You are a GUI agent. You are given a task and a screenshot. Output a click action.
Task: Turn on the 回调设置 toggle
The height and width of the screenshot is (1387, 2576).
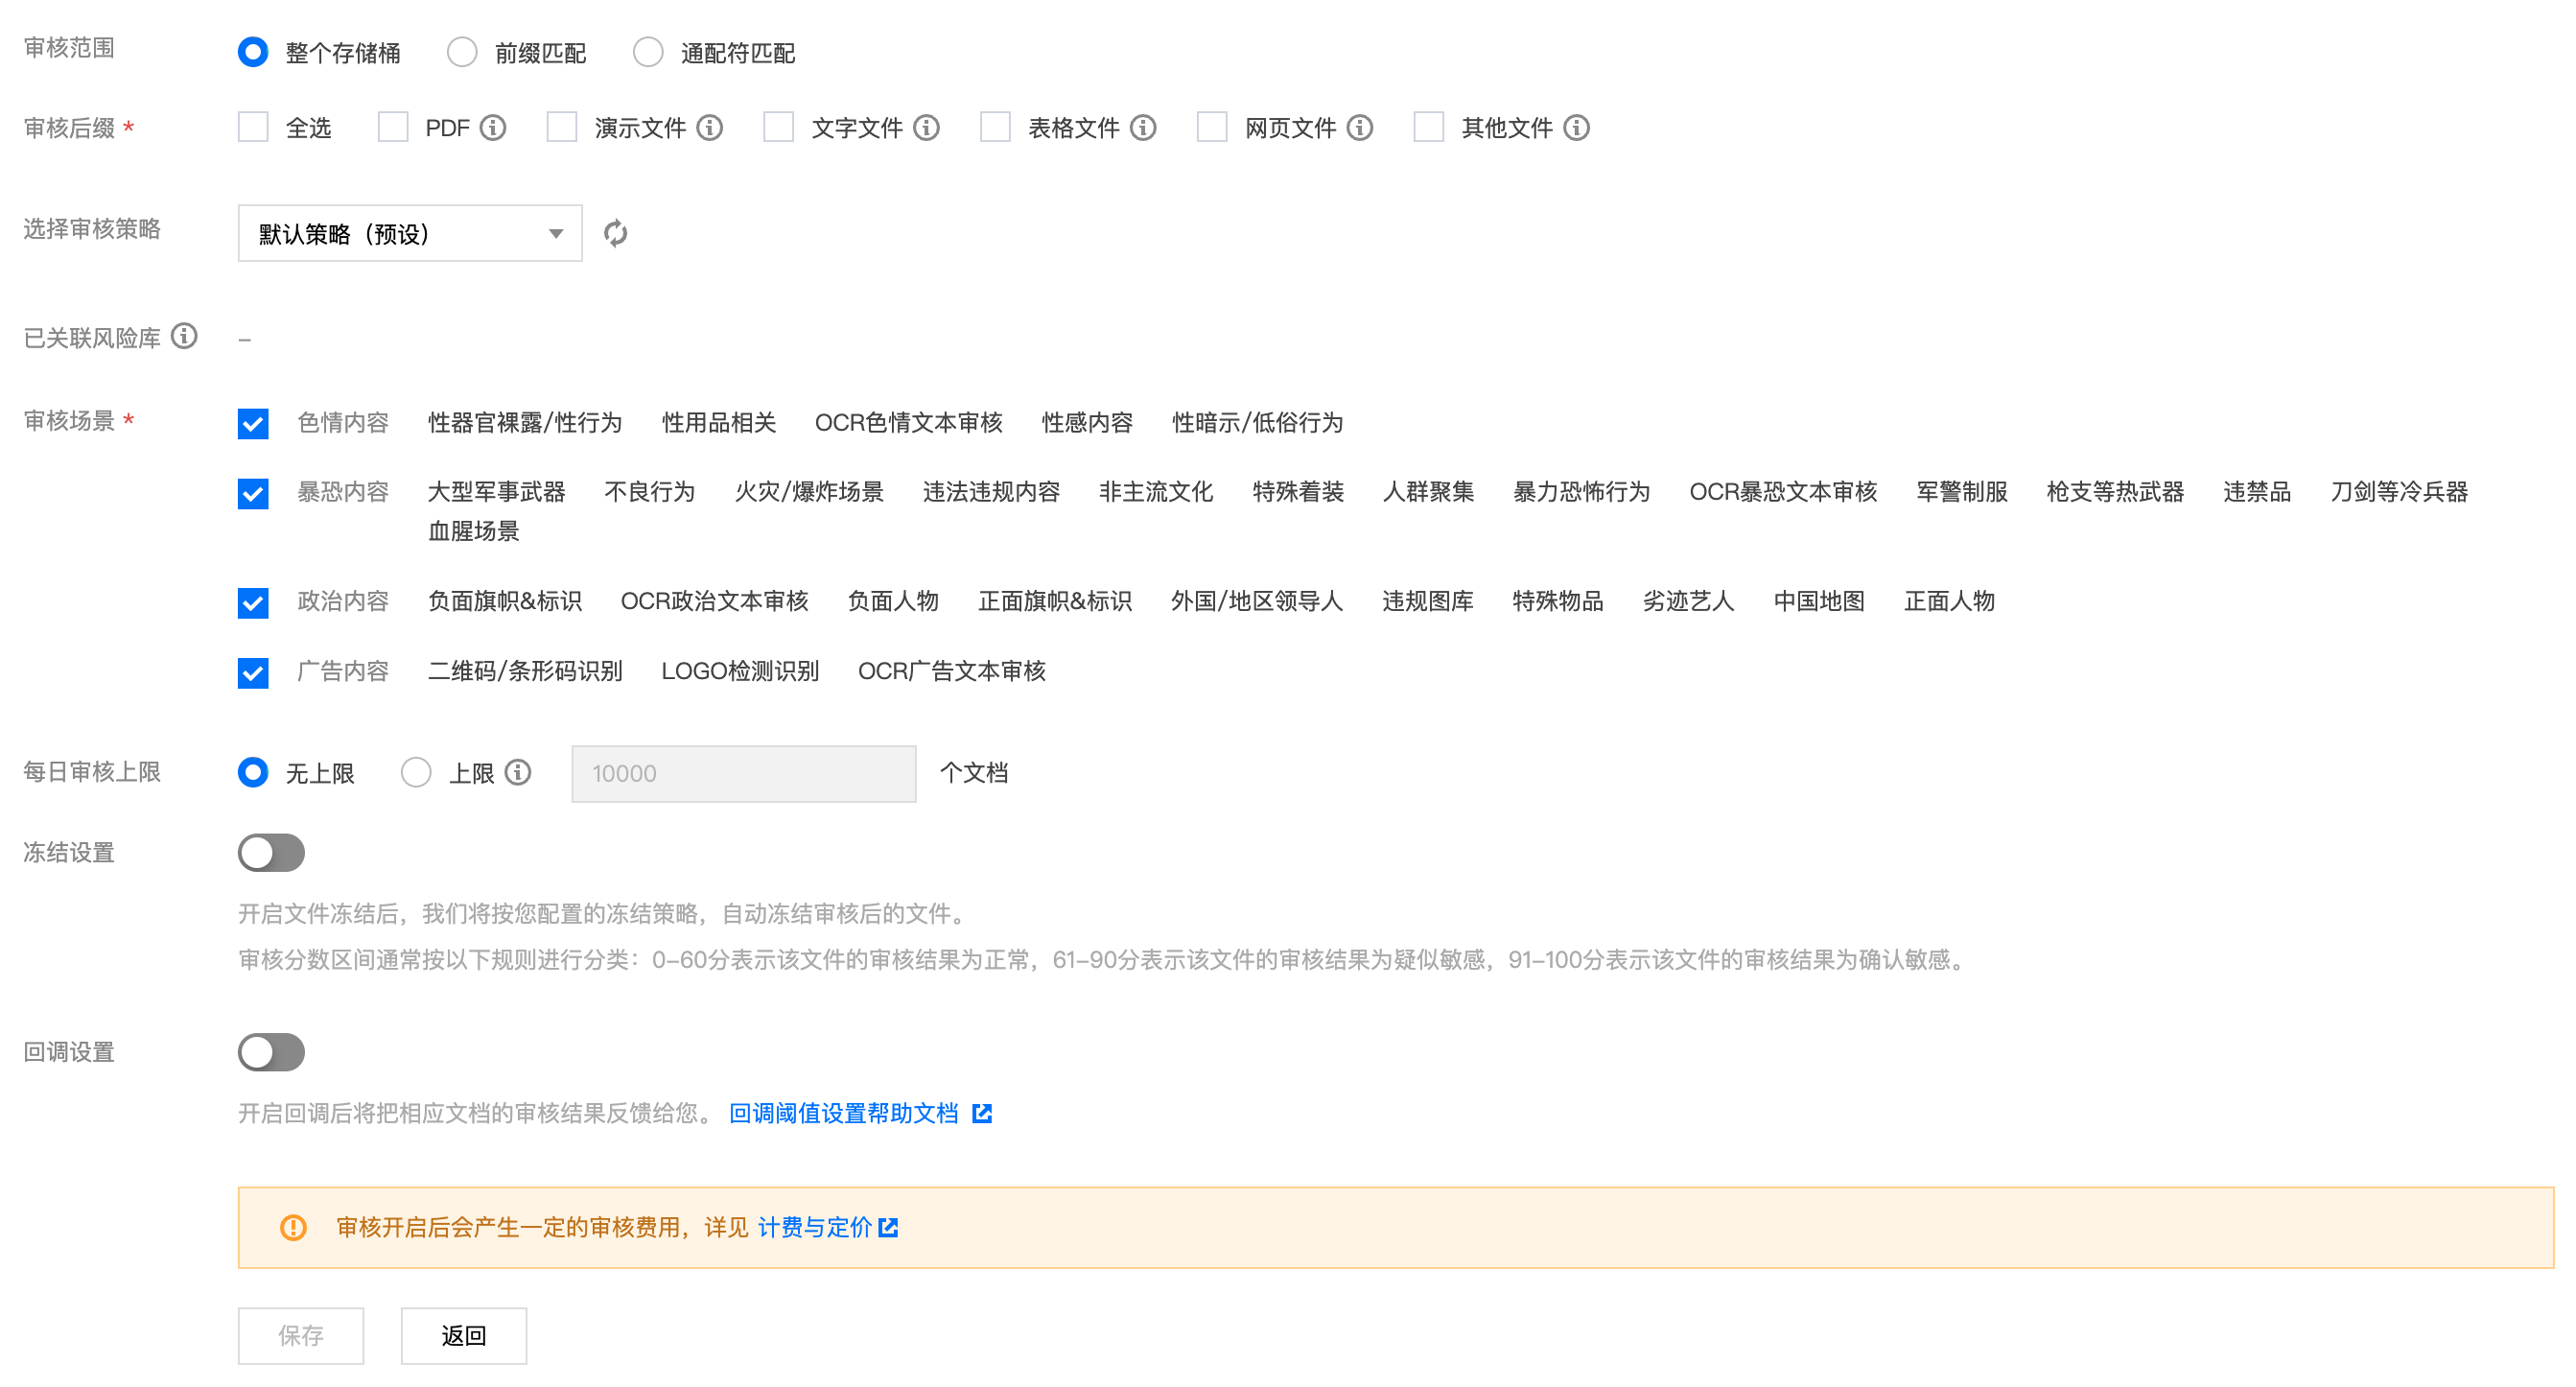[271, 1052]
